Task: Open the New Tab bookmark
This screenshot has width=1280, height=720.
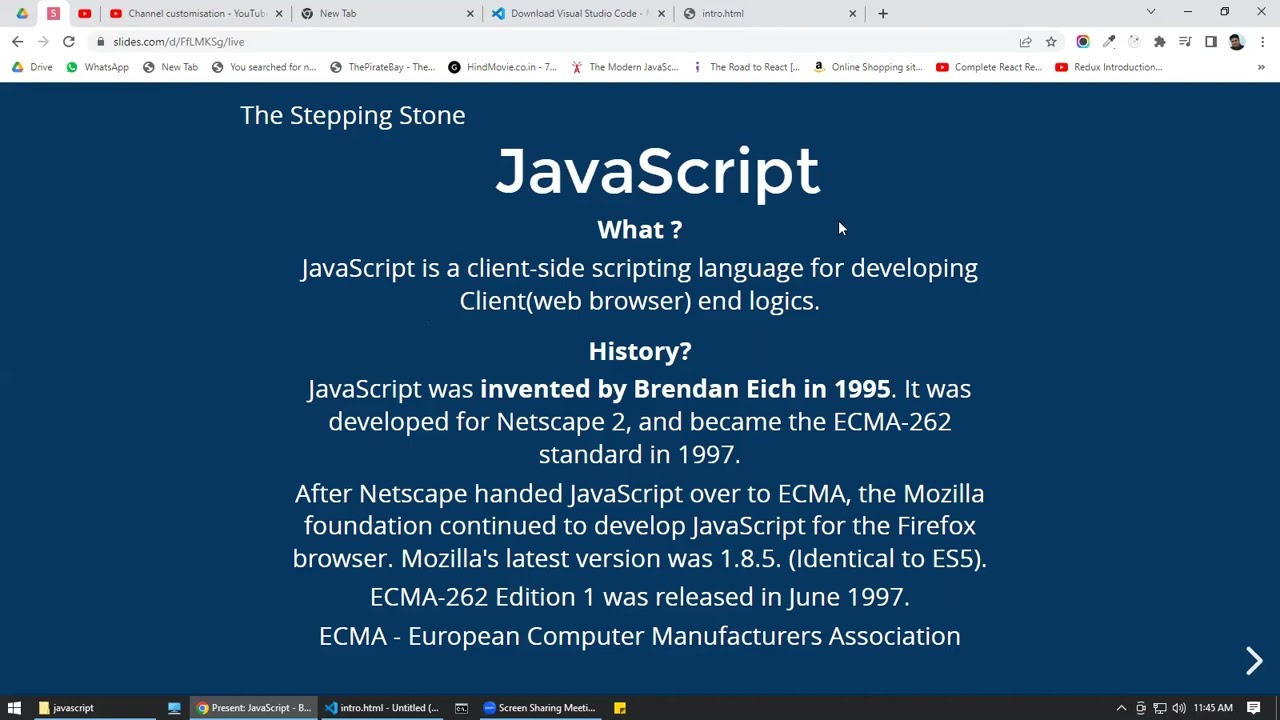Action: click(x=170, y=67)
